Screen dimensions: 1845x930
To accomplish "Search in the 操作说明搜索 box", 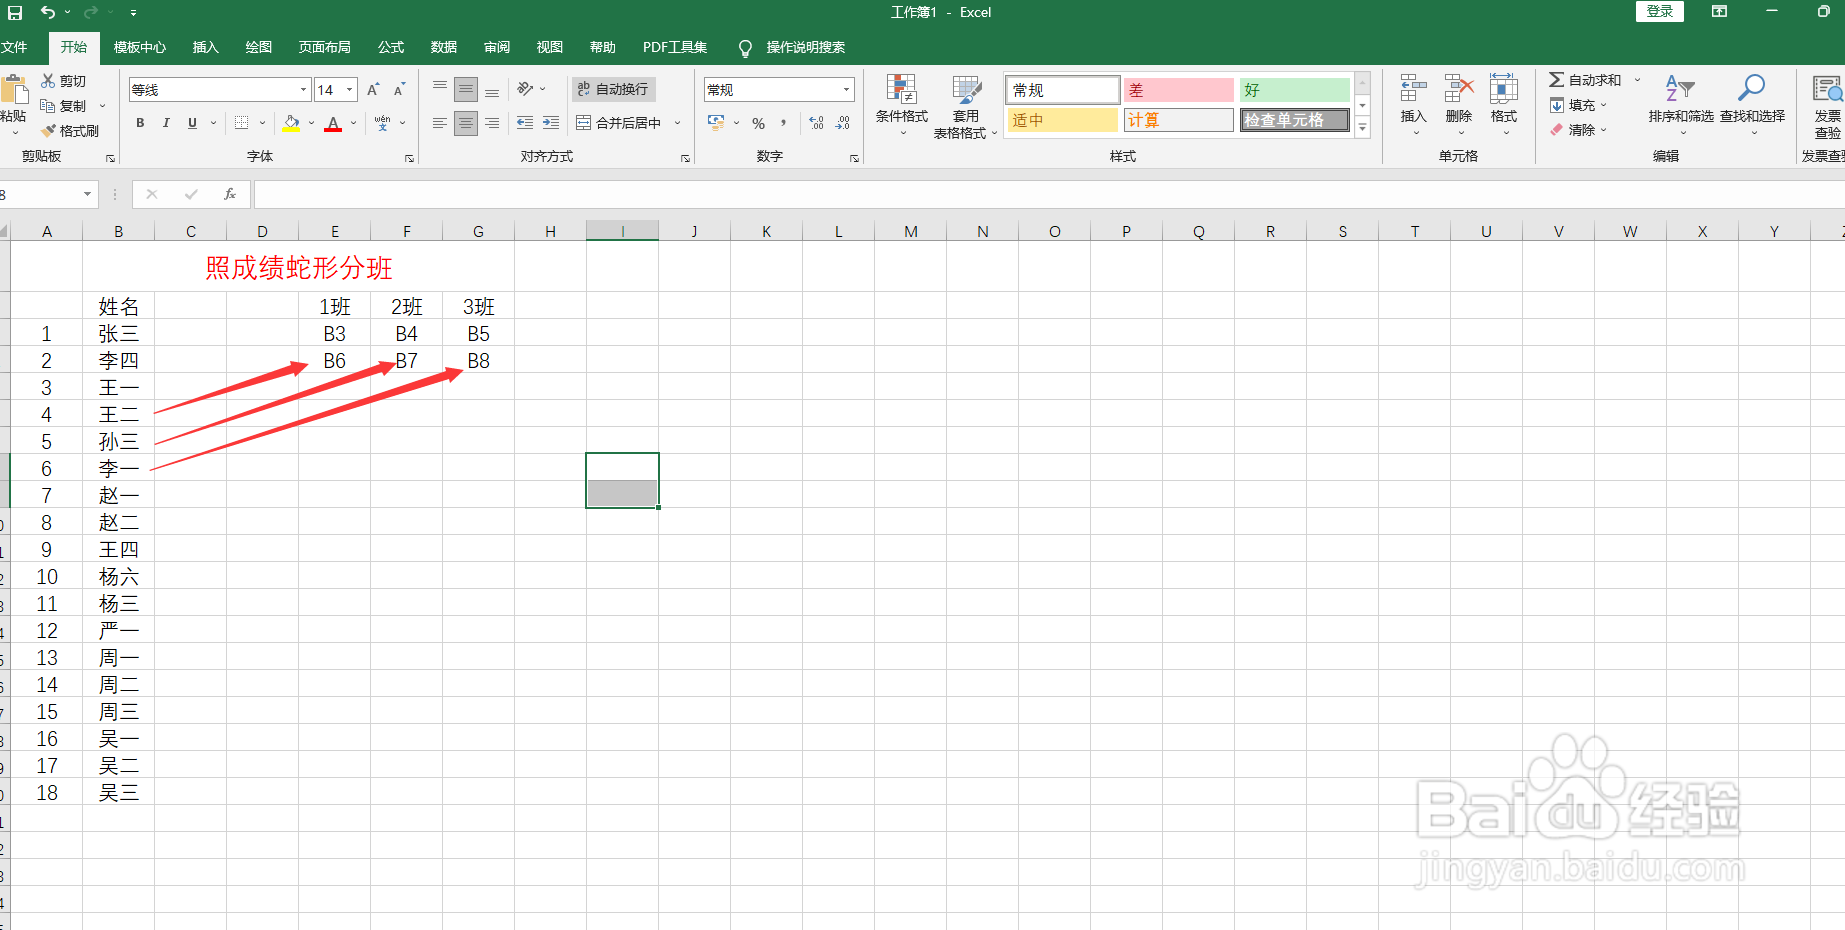I will pos(805,47).
